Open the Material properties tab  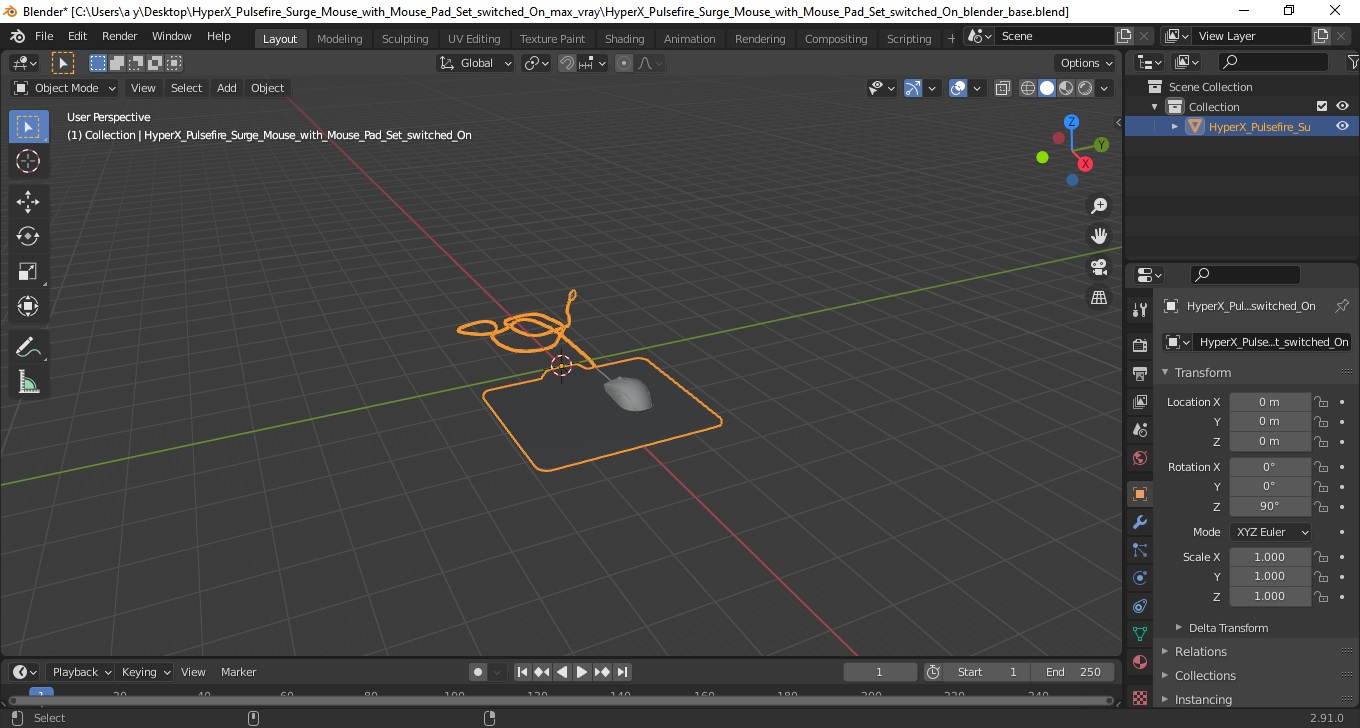tap(1139, 662)
